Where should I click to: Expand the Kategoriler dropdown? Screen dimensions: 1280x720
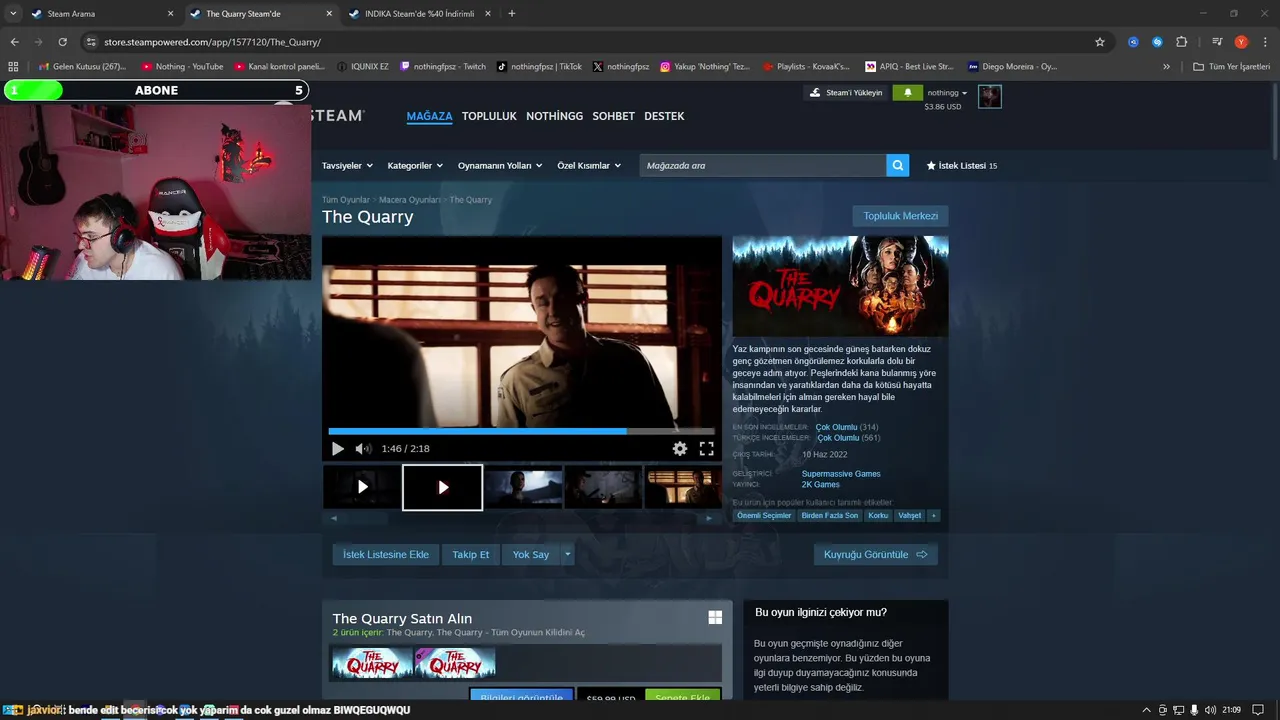[414, 165]
